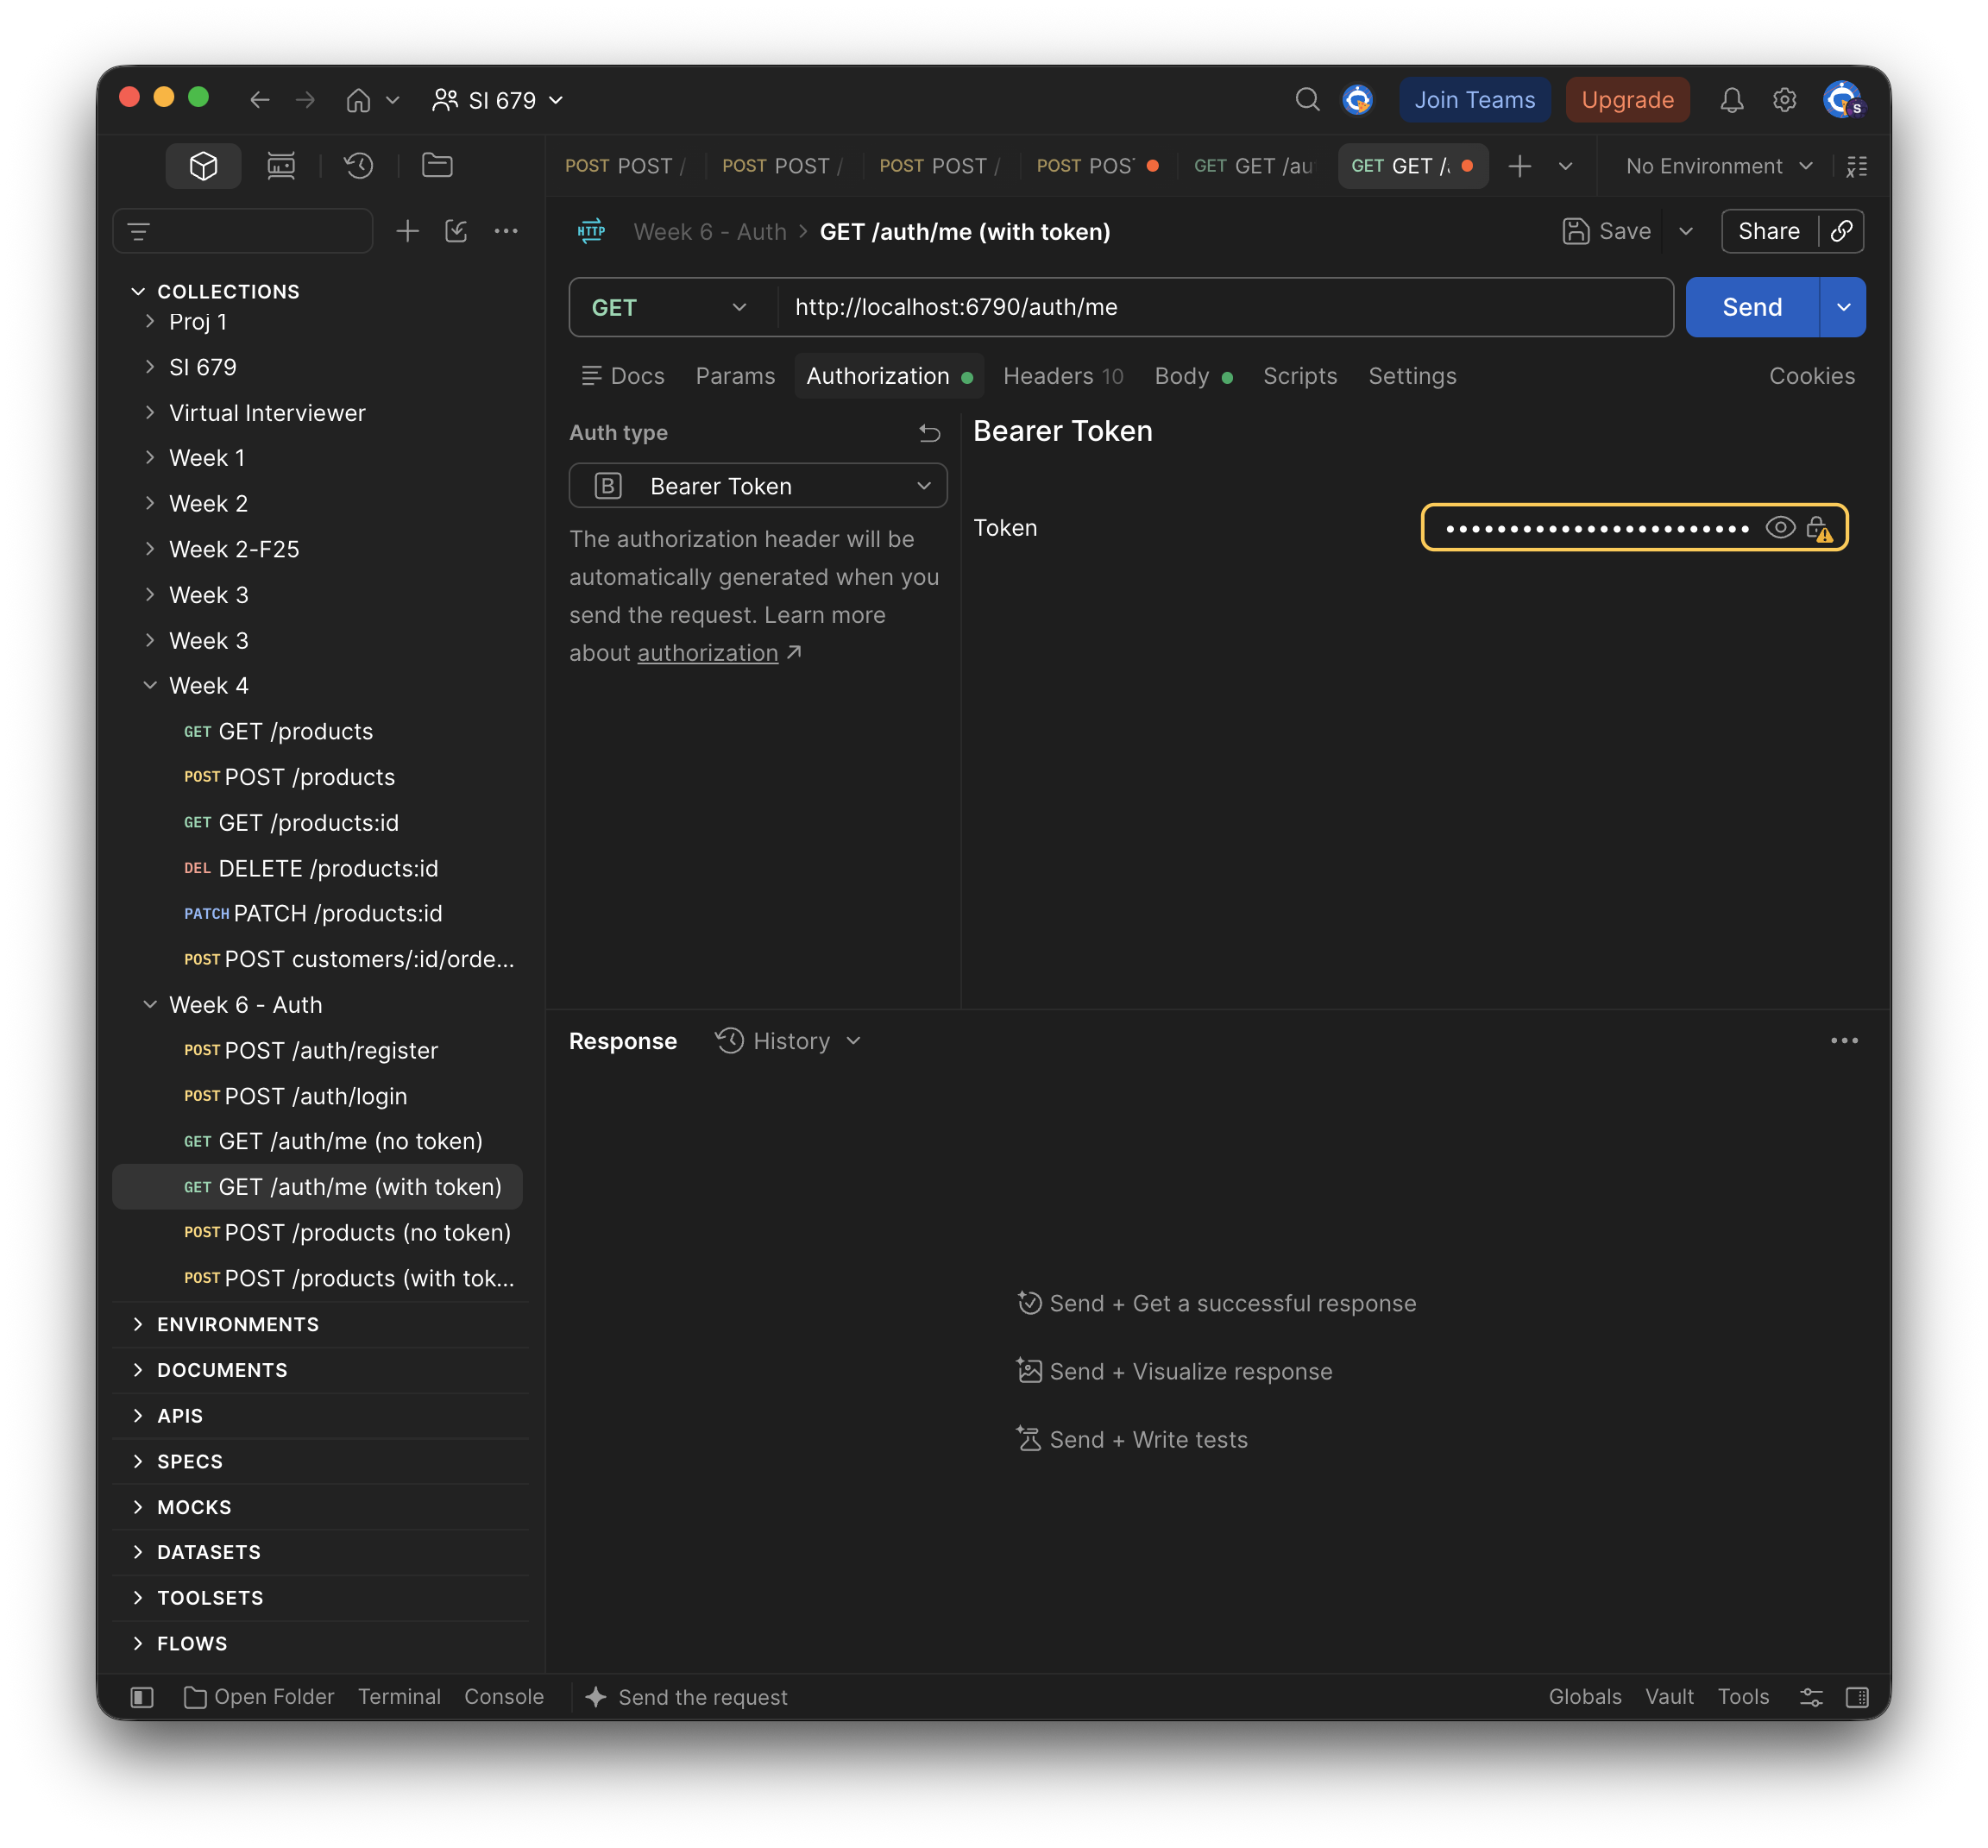Collapse the Week 6 - Auth collection
This screenshot has height=1848, width=1988.
pyautogui.click(x=150, y=1005)
